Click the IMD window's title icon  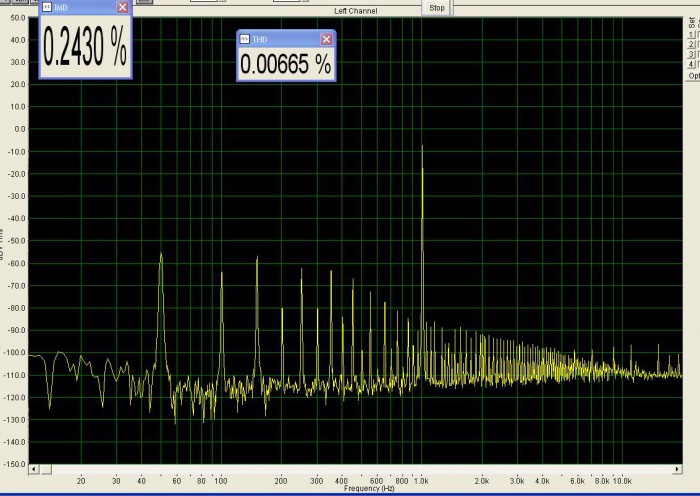(x=47, y=7)
